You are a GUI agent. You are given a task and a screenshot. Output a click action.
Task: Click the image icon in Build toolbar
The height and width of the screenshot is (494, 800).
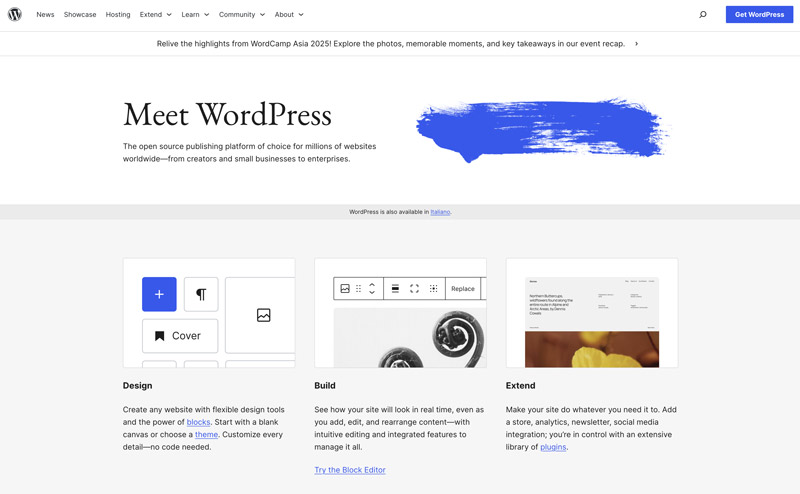coord(345,288)
